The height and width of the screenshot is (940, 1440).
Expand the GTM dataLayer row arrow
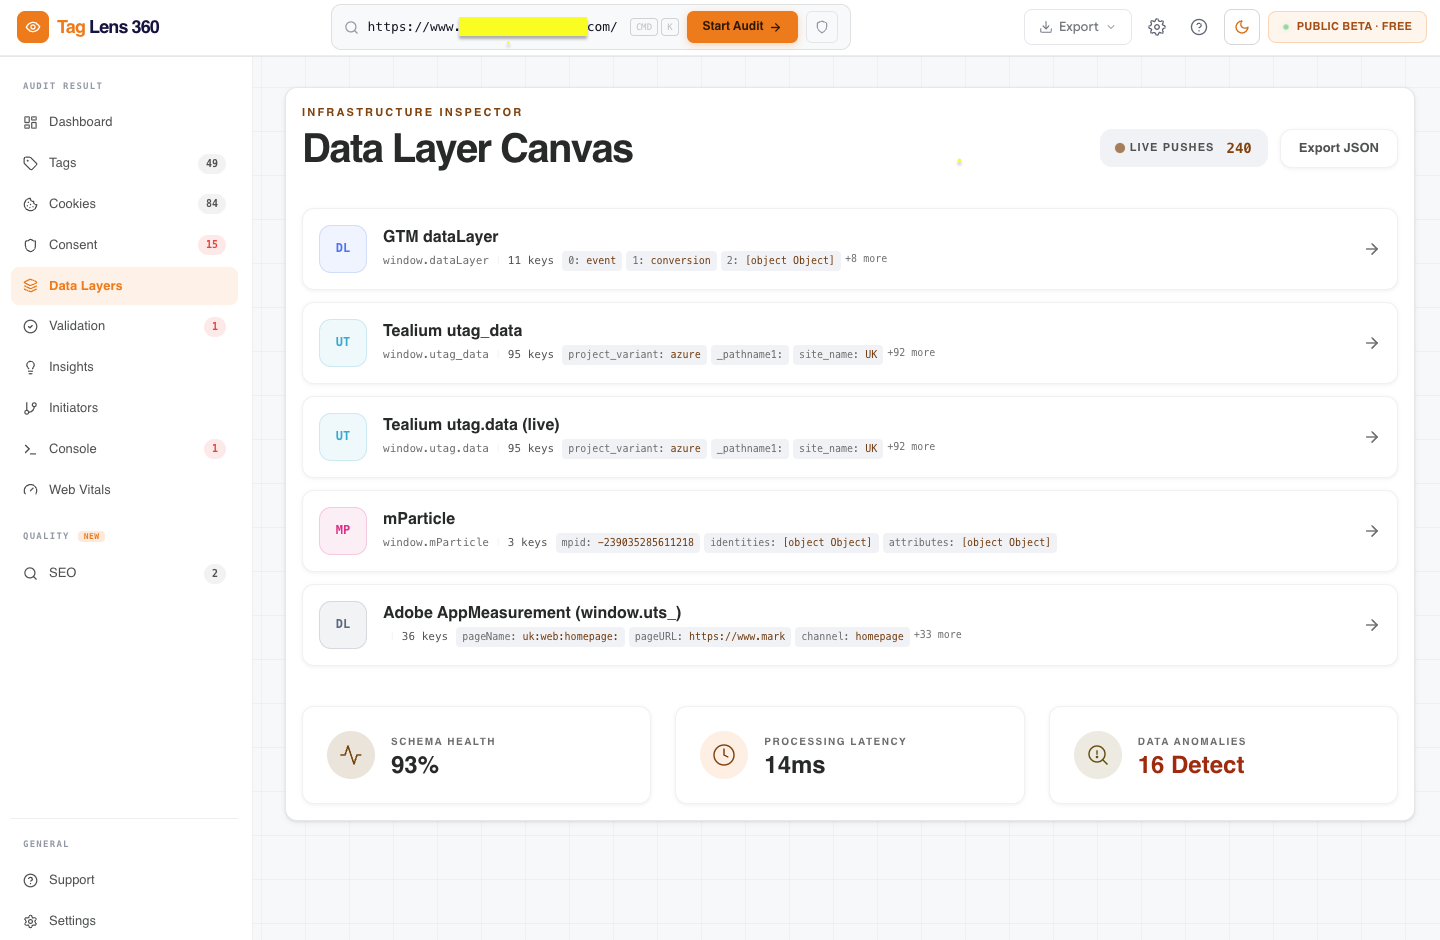pyautogui.click(x=1372, y=249)
